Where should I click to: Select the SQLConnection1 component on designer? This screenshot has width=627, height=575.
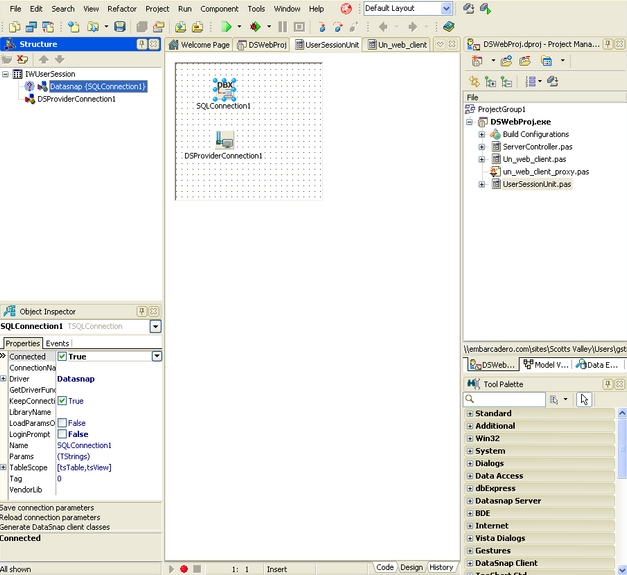point(224,90)
